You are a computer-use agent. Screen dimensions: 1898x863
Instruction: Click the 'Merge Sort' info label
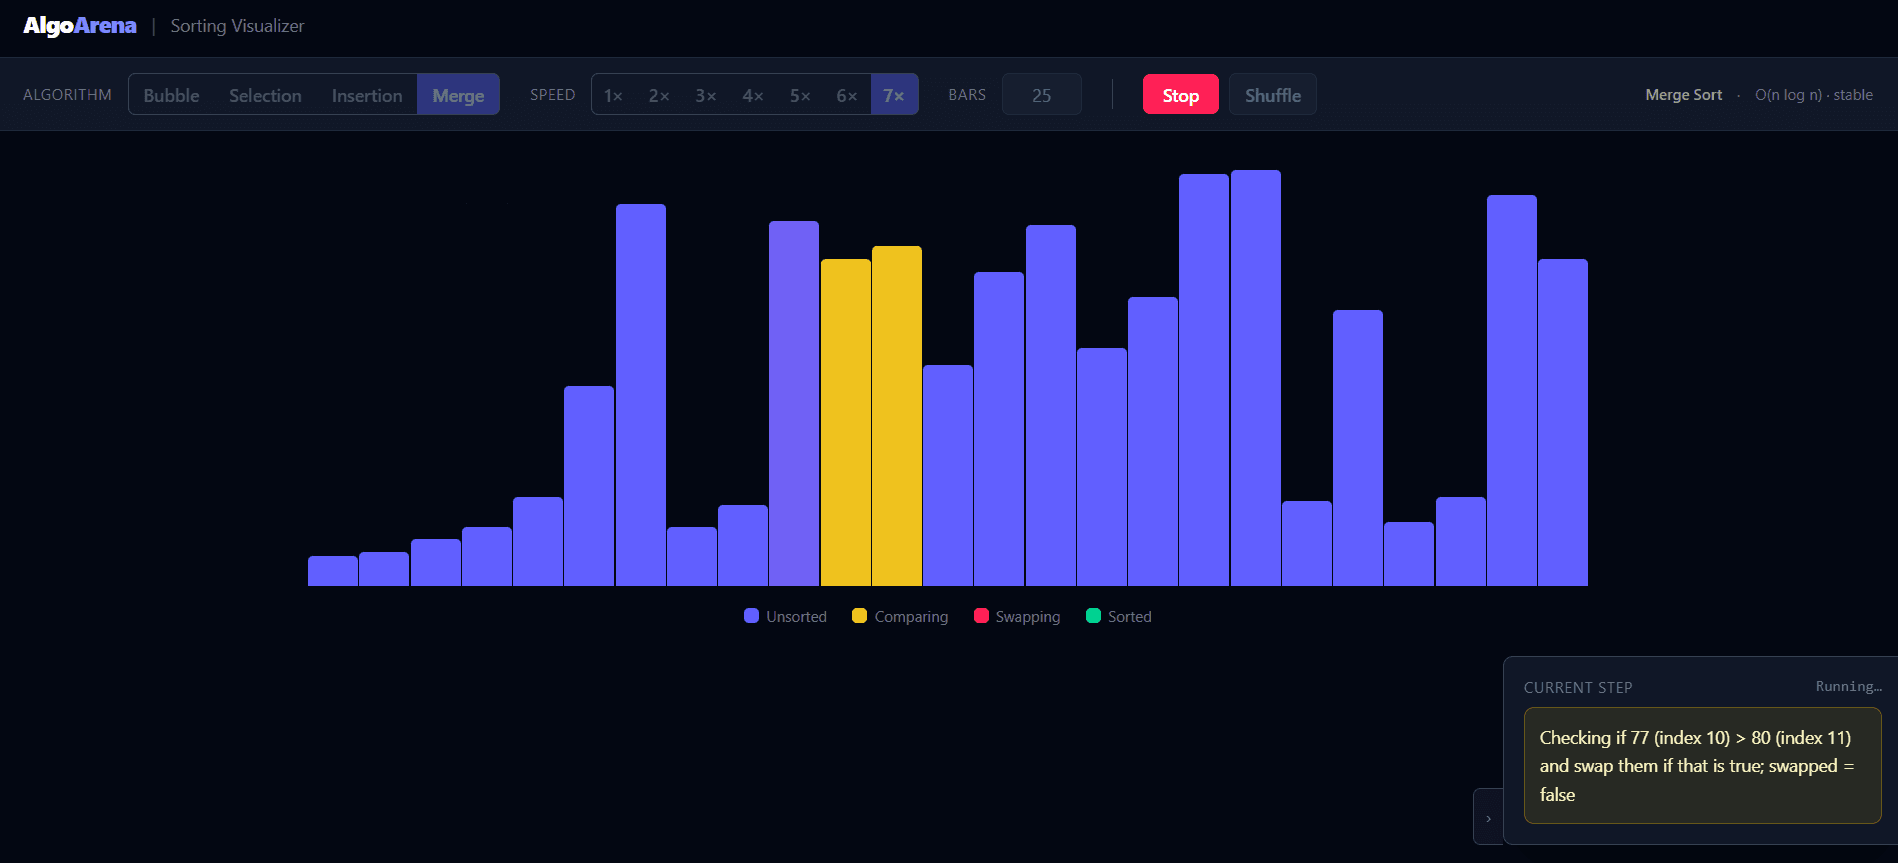pos(1684,95)
